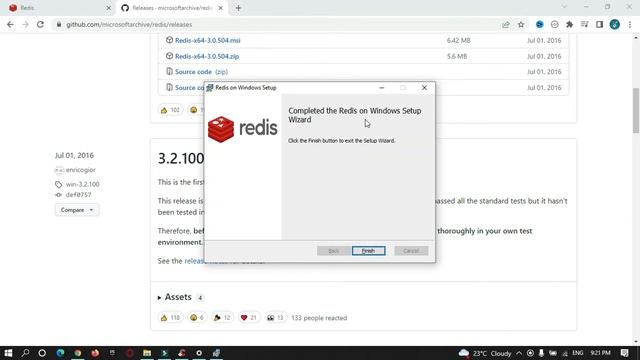This screenshot has height=360, width=640.
Task: Click the eyes reaction with 13
Action: (x=275, y=318)
